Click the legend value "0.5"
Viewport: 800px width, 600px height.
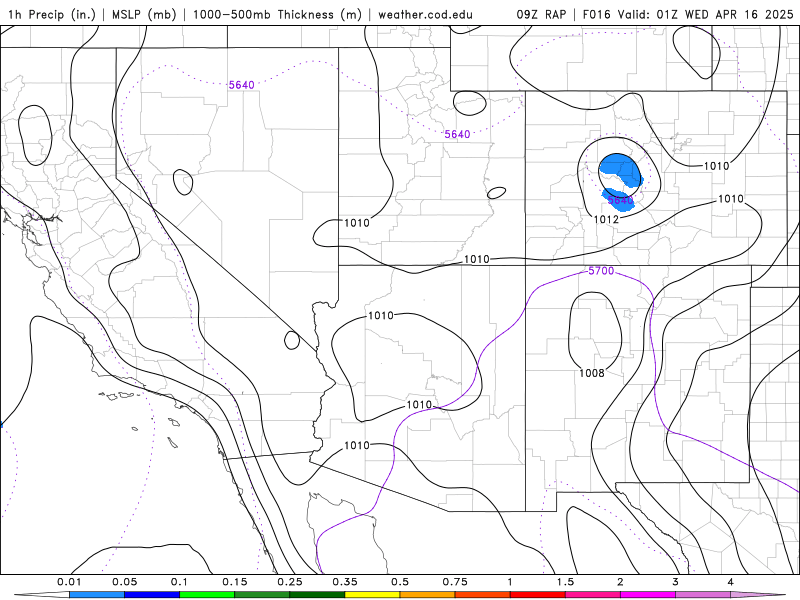point(400,582)
